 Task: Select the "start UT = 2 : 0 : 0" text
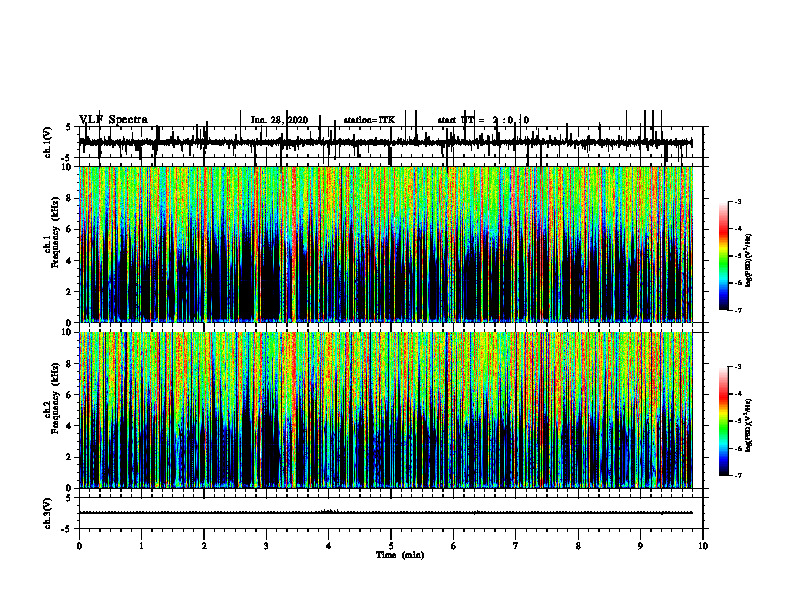click(483, 120)
